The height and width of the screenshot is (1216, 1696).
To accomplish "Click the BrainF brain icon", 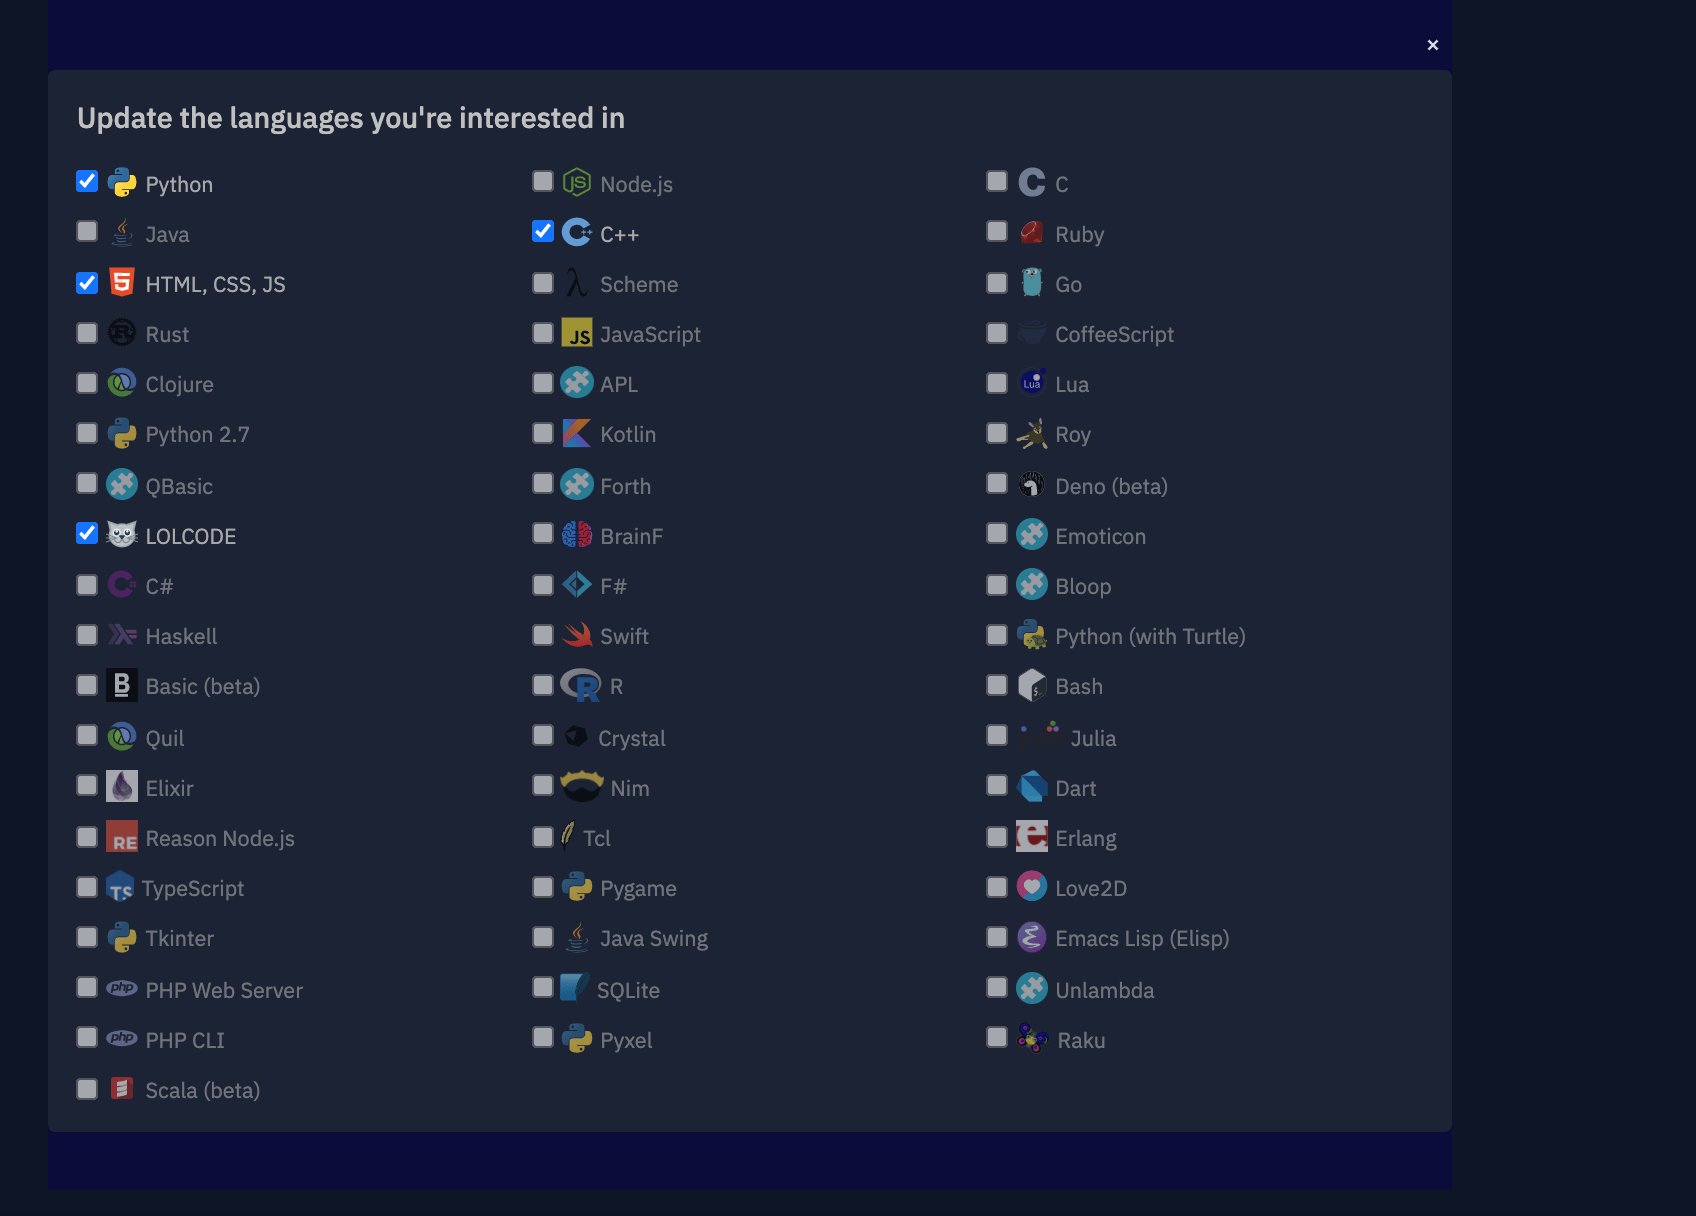I will 577,535.
